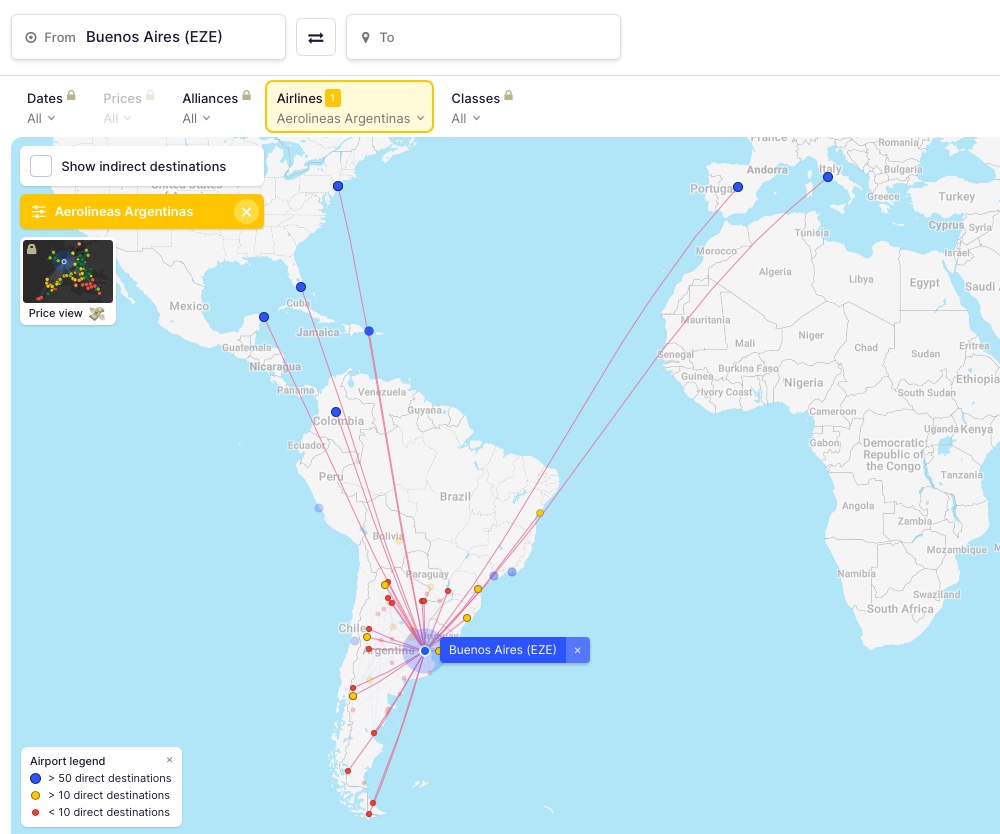1000x834 pixels.
Task: Dismiss the Airport legend panel
Action: (x=169, y=760)
